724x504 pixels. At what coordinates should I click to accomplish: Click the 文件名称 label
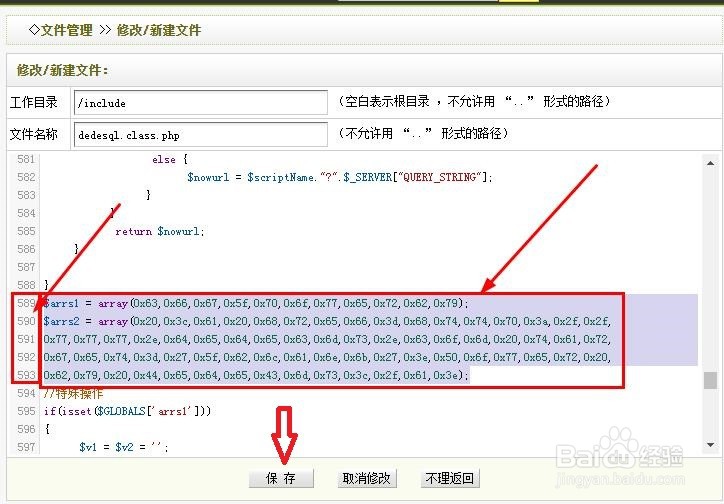point(34,134)
